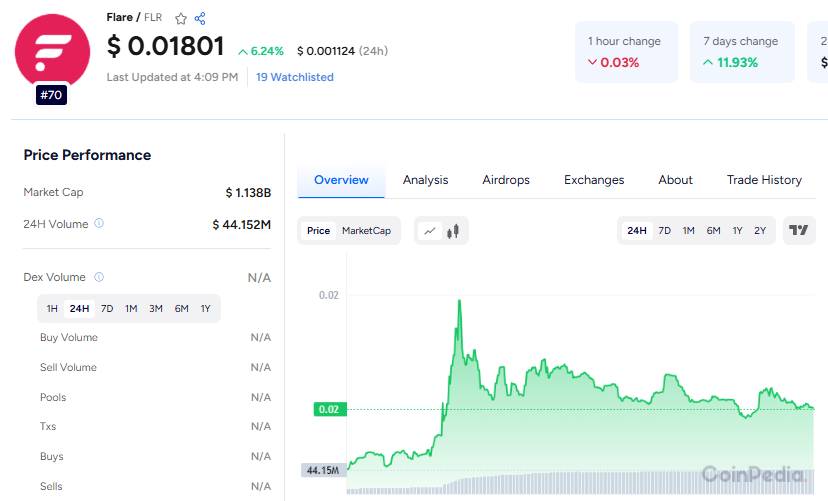Open the Overview tab
Viewport: 828px width, 501px height.
coord(341,180)
